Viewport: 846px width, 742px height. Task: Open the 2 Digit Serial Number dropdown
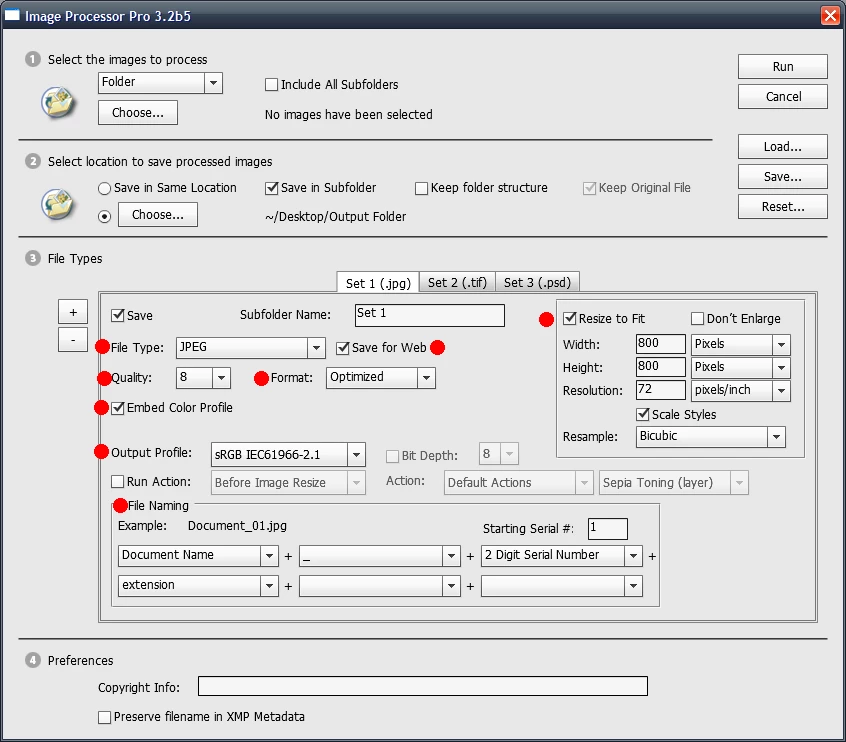(562, 555)
